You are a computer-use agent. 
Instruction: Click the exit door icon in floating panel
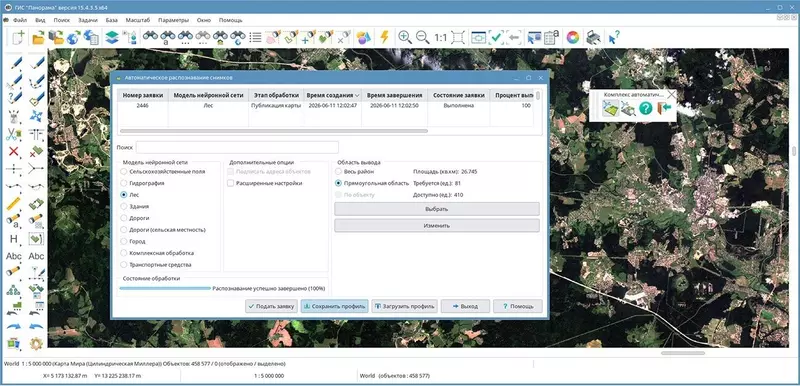(663, 108)
